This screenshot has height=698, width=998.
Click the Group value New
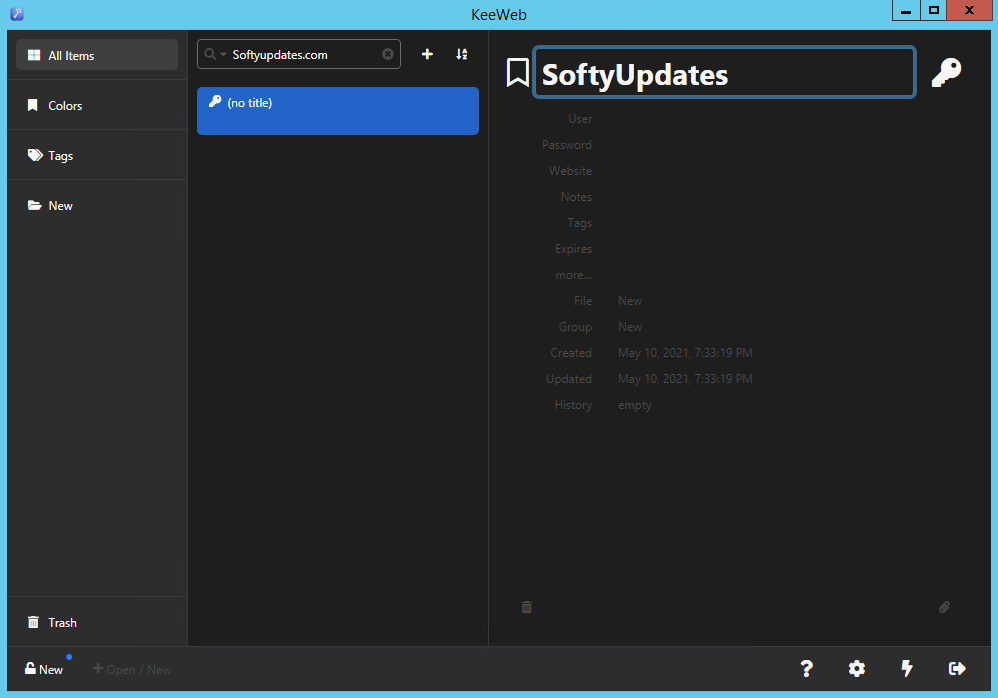point(630,327)
